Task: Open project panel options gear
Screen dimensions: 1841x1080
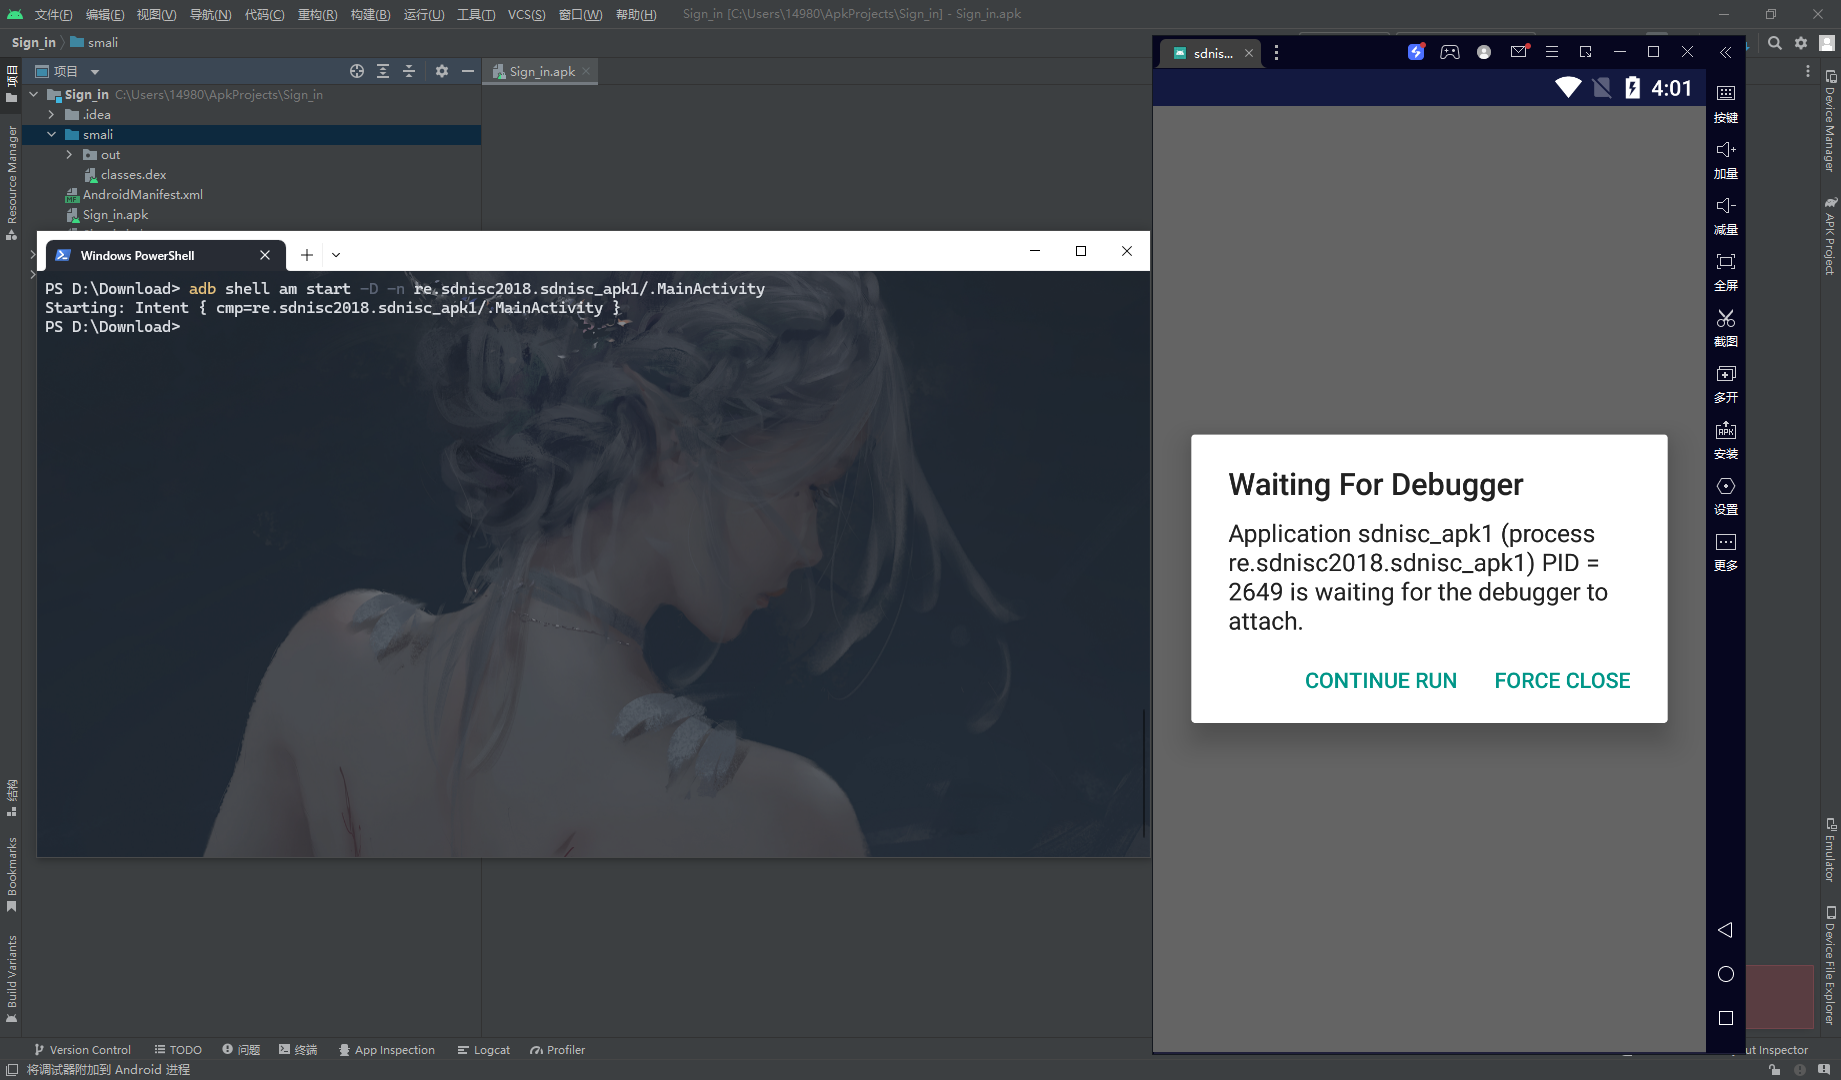Action: coord(441,71)
